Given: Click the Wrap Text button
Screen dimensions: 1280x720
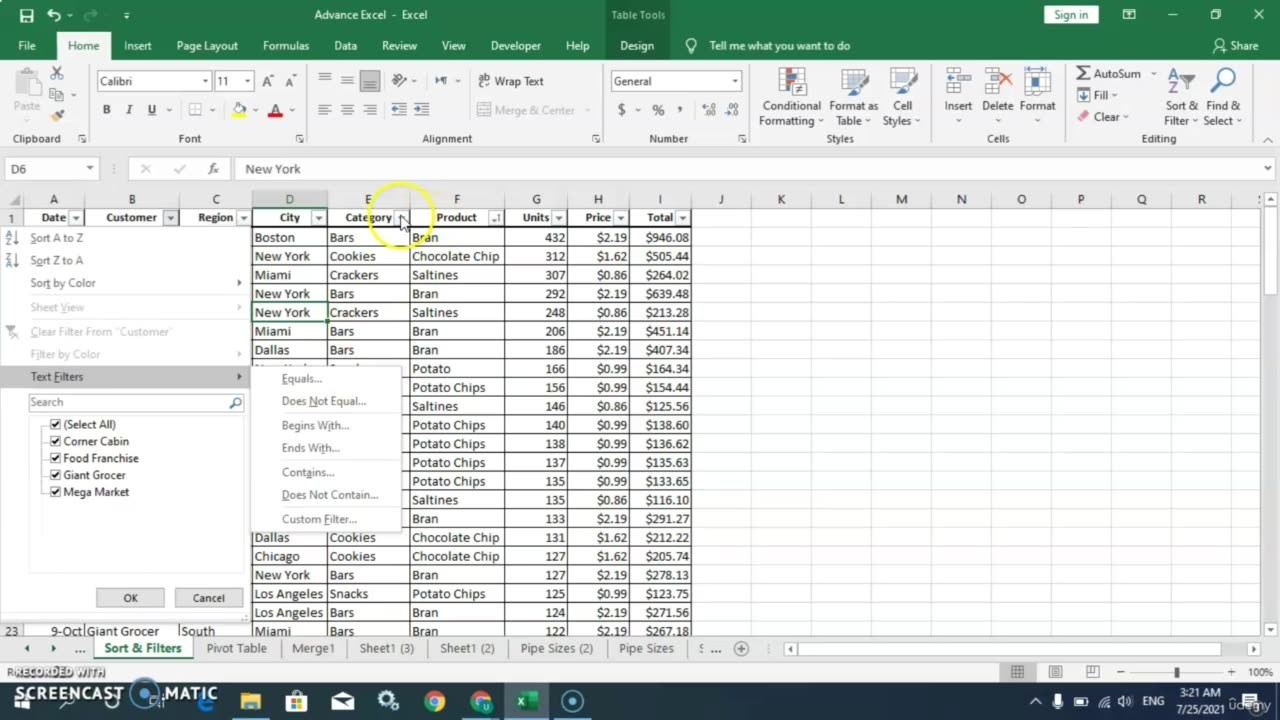Looking at the screenshot, I should [511, 81].
